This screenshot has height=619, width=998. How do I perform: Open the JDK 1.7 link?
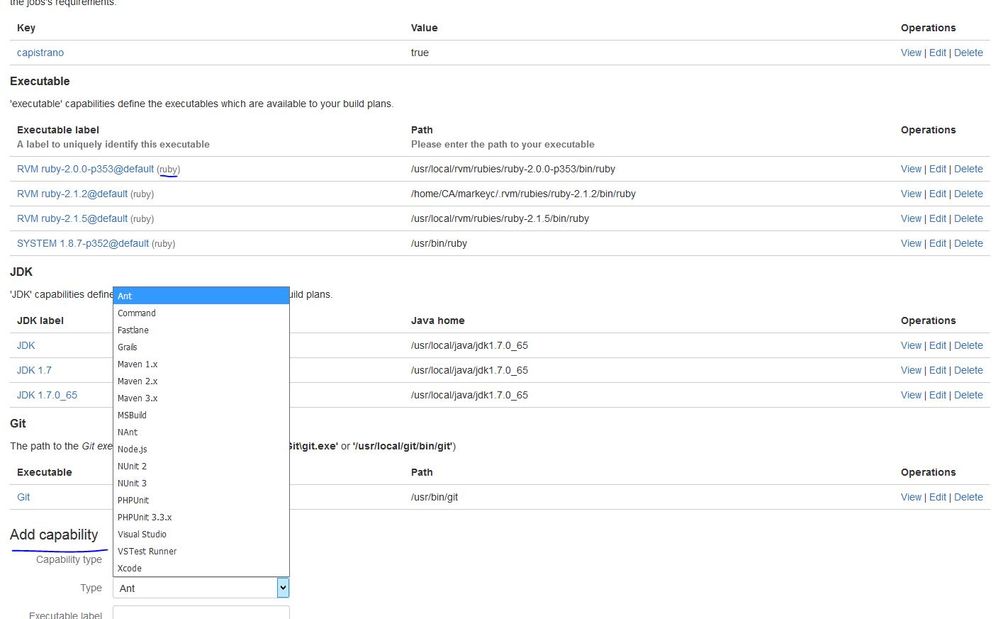(x=34, y=370)
